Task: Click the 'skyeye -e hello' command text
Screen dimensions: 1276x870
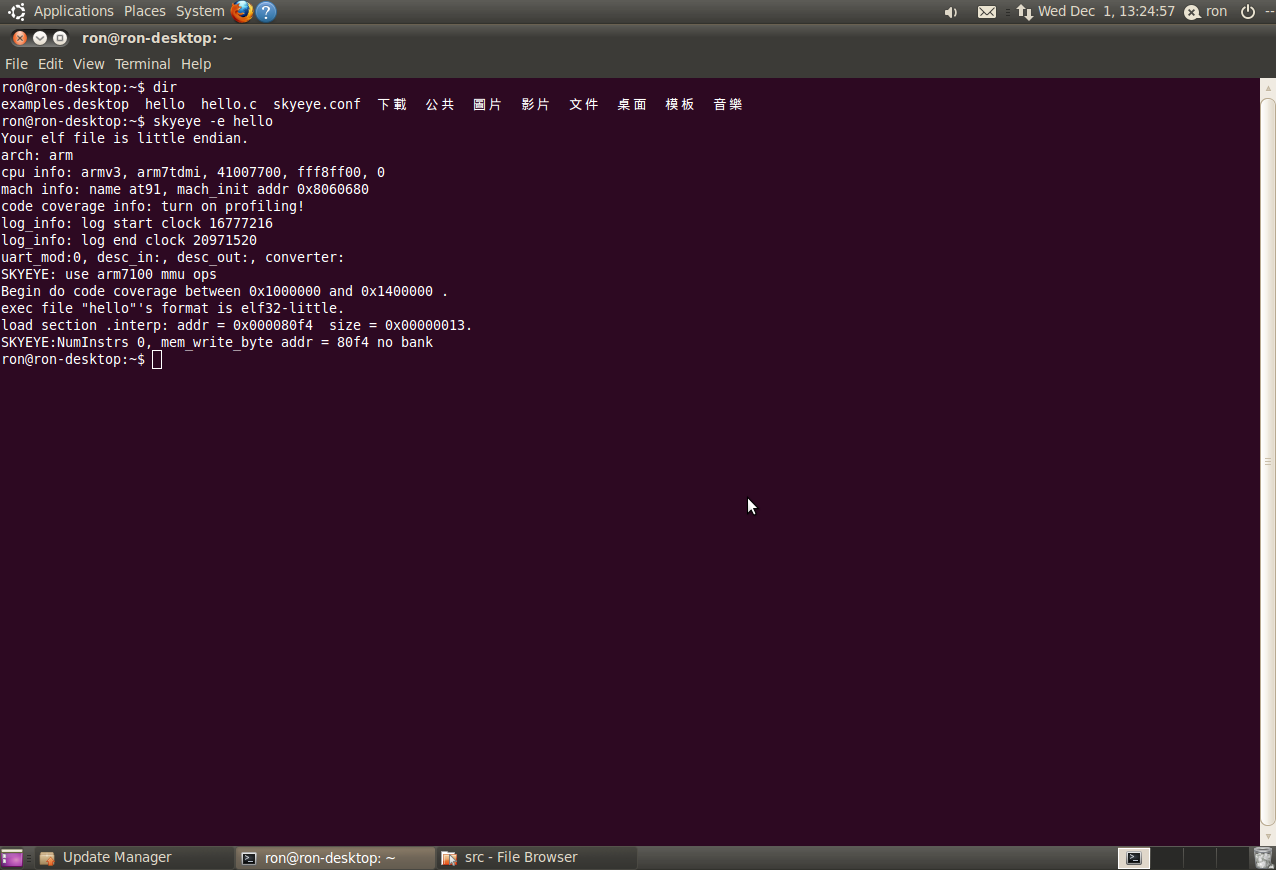Action: tap(213, 121)
